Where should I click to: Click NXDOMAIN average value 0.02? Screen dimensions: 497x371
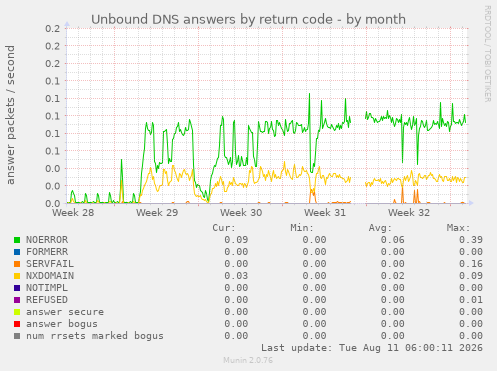(392, 276)
